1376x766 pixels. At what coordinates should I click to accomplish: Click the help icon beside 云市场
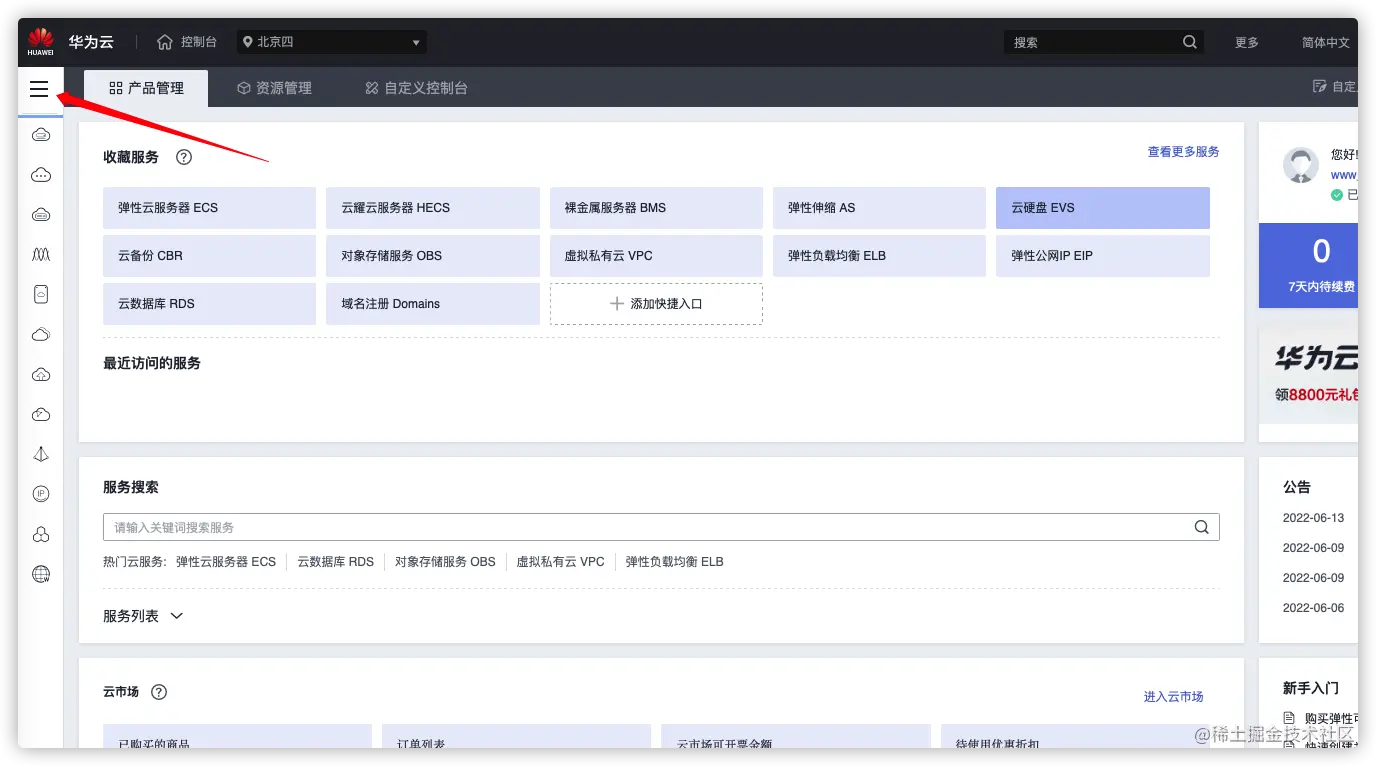point(159,692)
